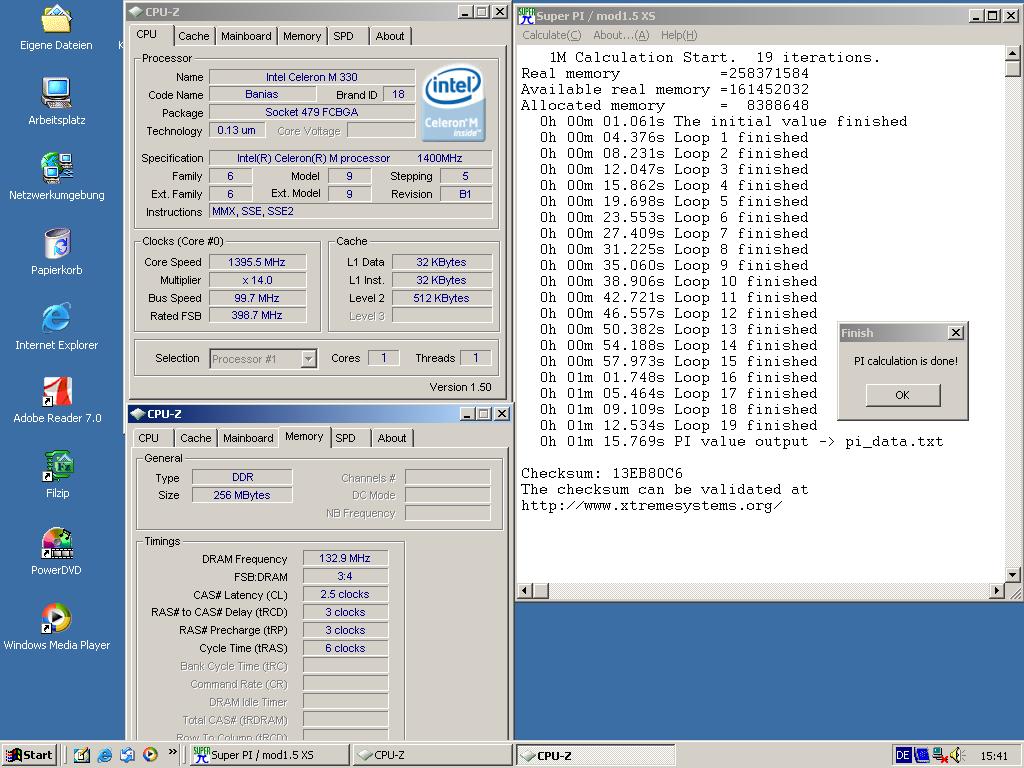Click the xtremesystems.org URL text
1024x768 pixels.
coord(651,505)
